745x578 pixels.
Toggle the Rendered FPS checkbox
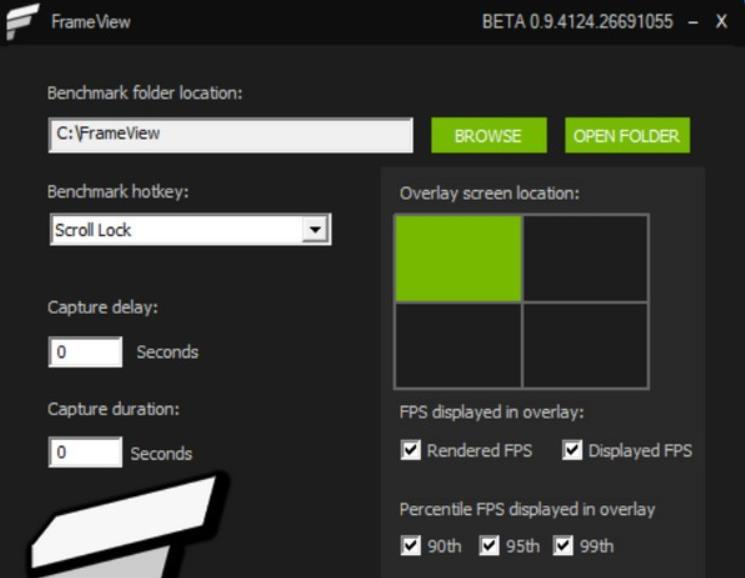(411, 450)
